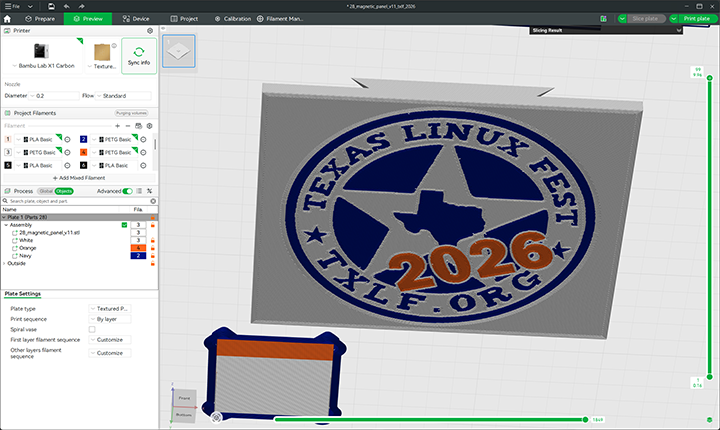Open the Plate type dropdown
This screenshot has height=430, width=720.
[x=109, y=309]
